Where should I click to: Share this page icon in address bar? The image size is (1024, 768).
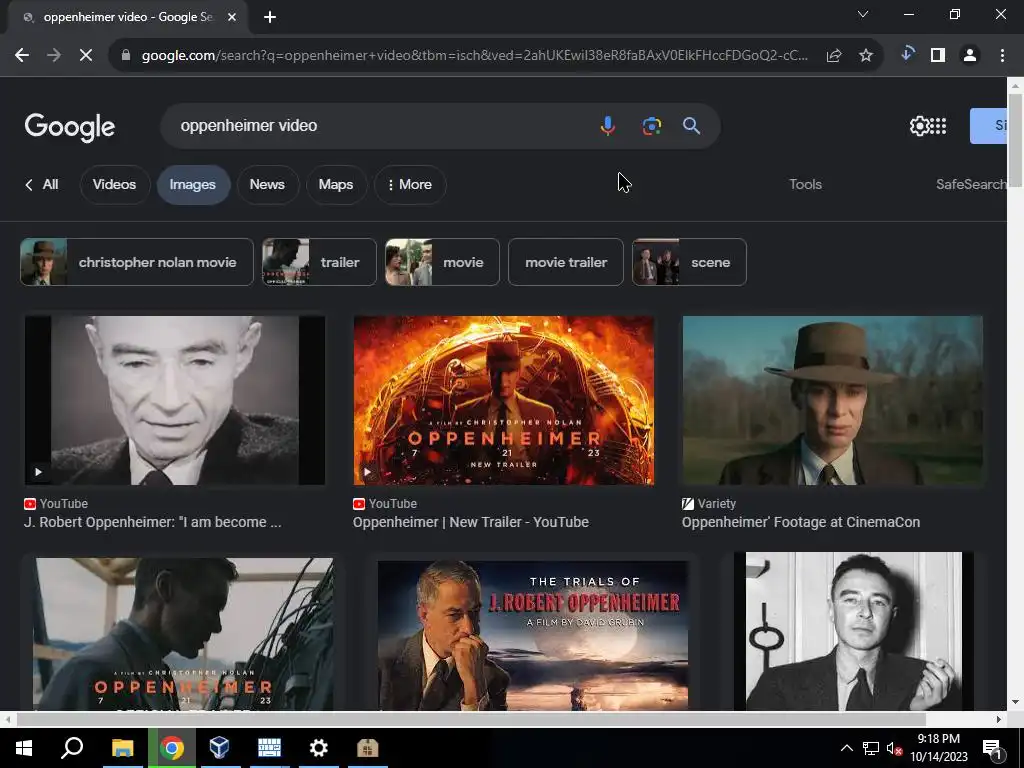pyautogui.click(x=834, y=56)
